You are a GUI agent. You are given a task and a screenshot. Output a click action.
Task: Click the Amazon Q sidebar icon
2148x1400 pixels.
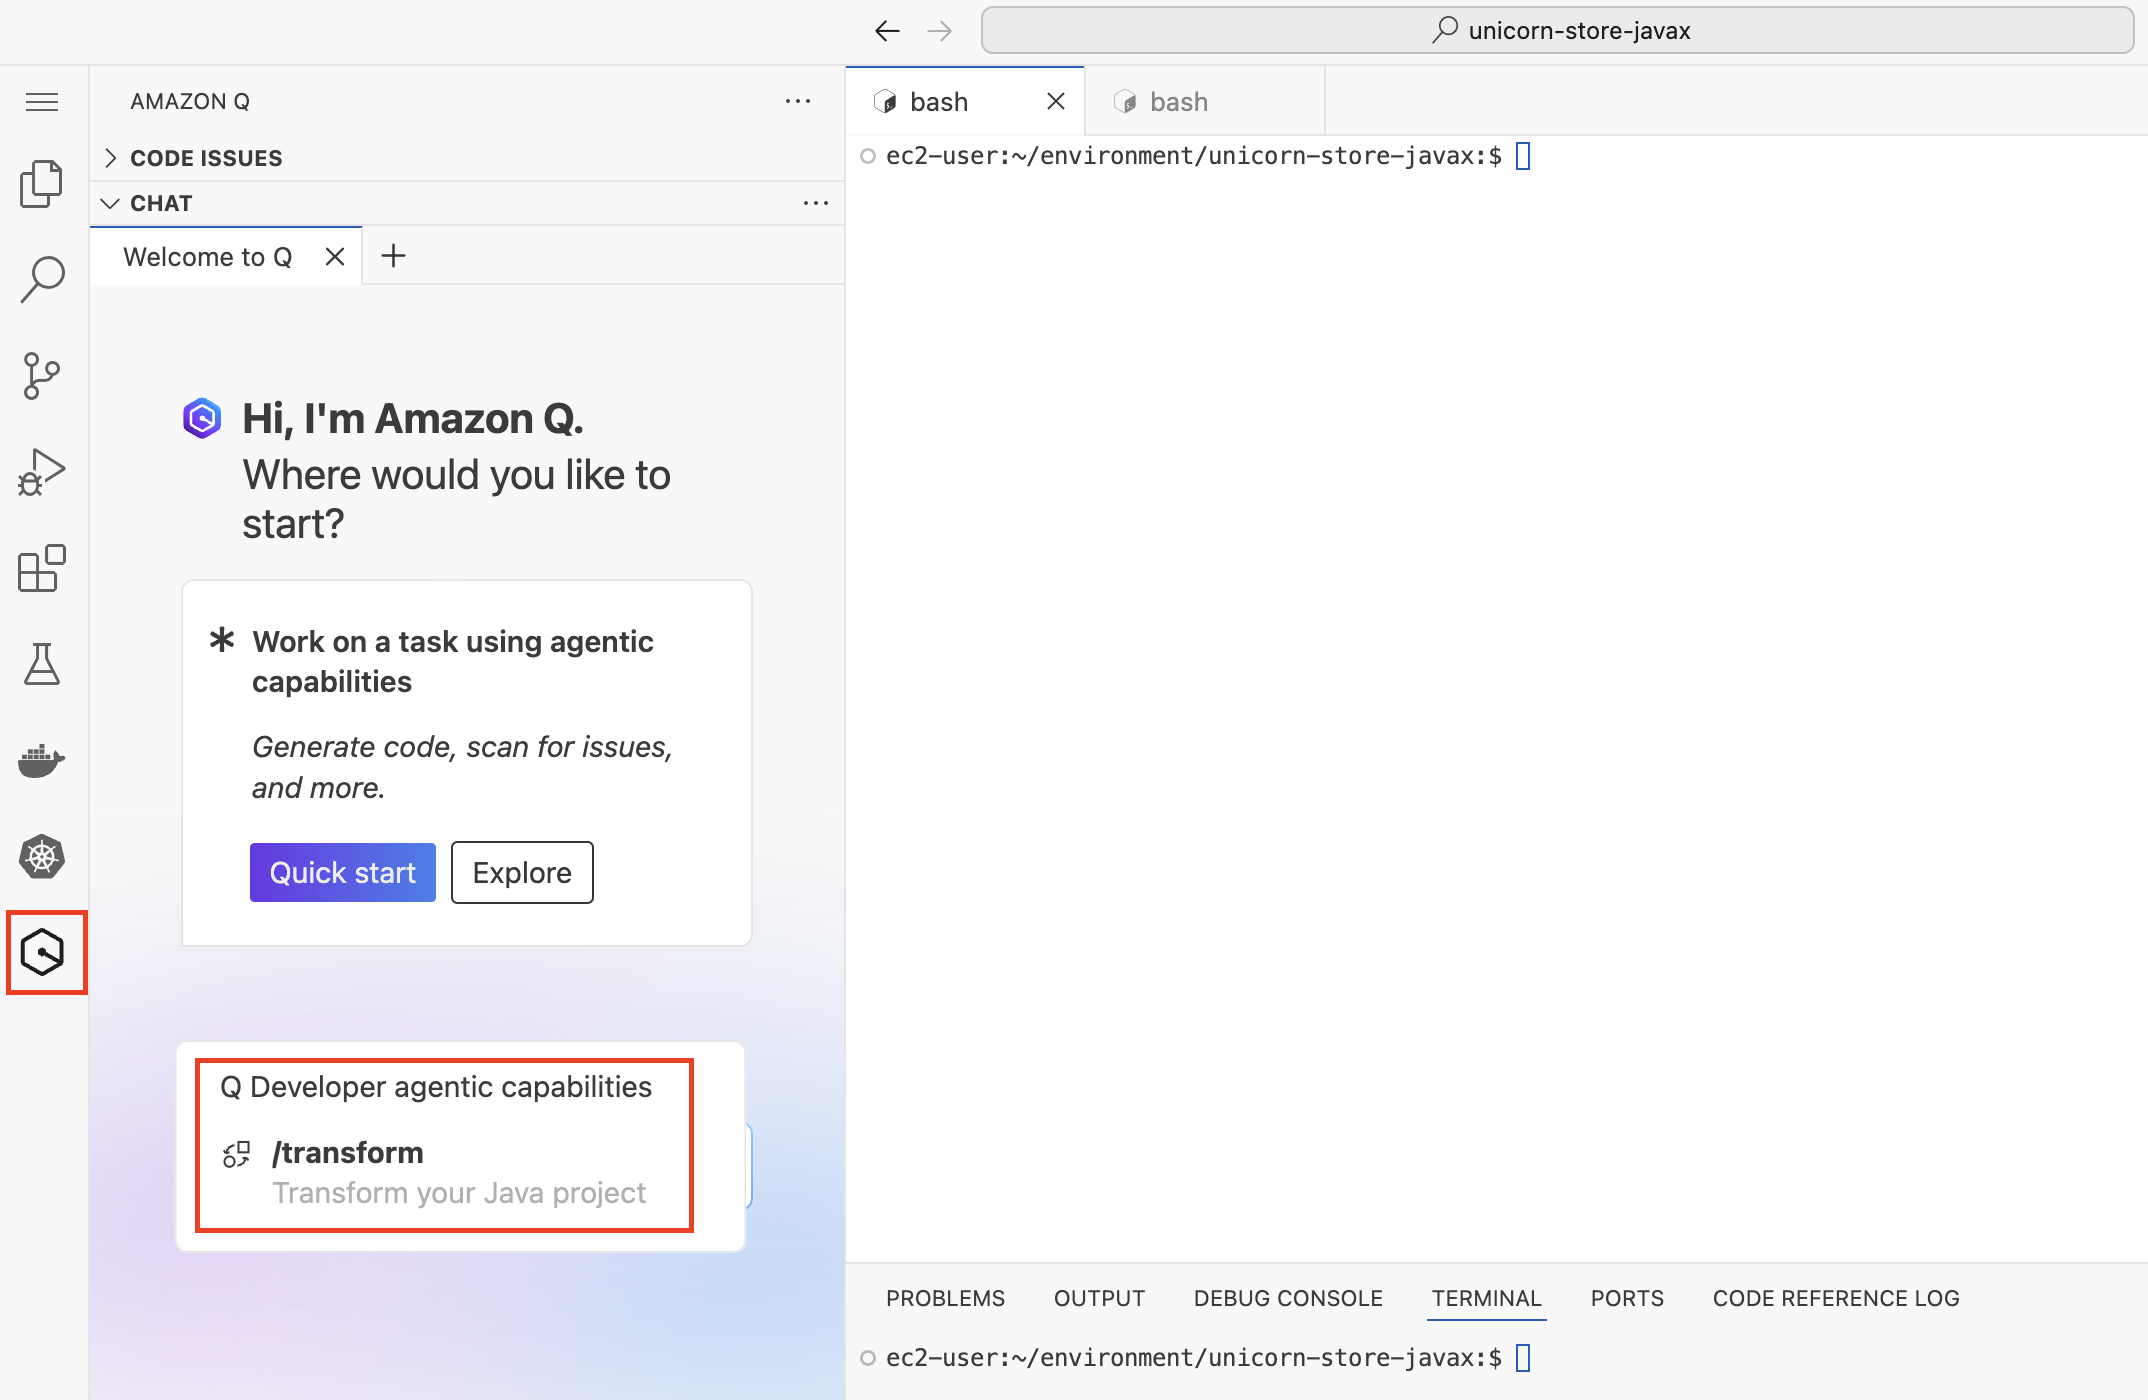[x=43, y=952]
